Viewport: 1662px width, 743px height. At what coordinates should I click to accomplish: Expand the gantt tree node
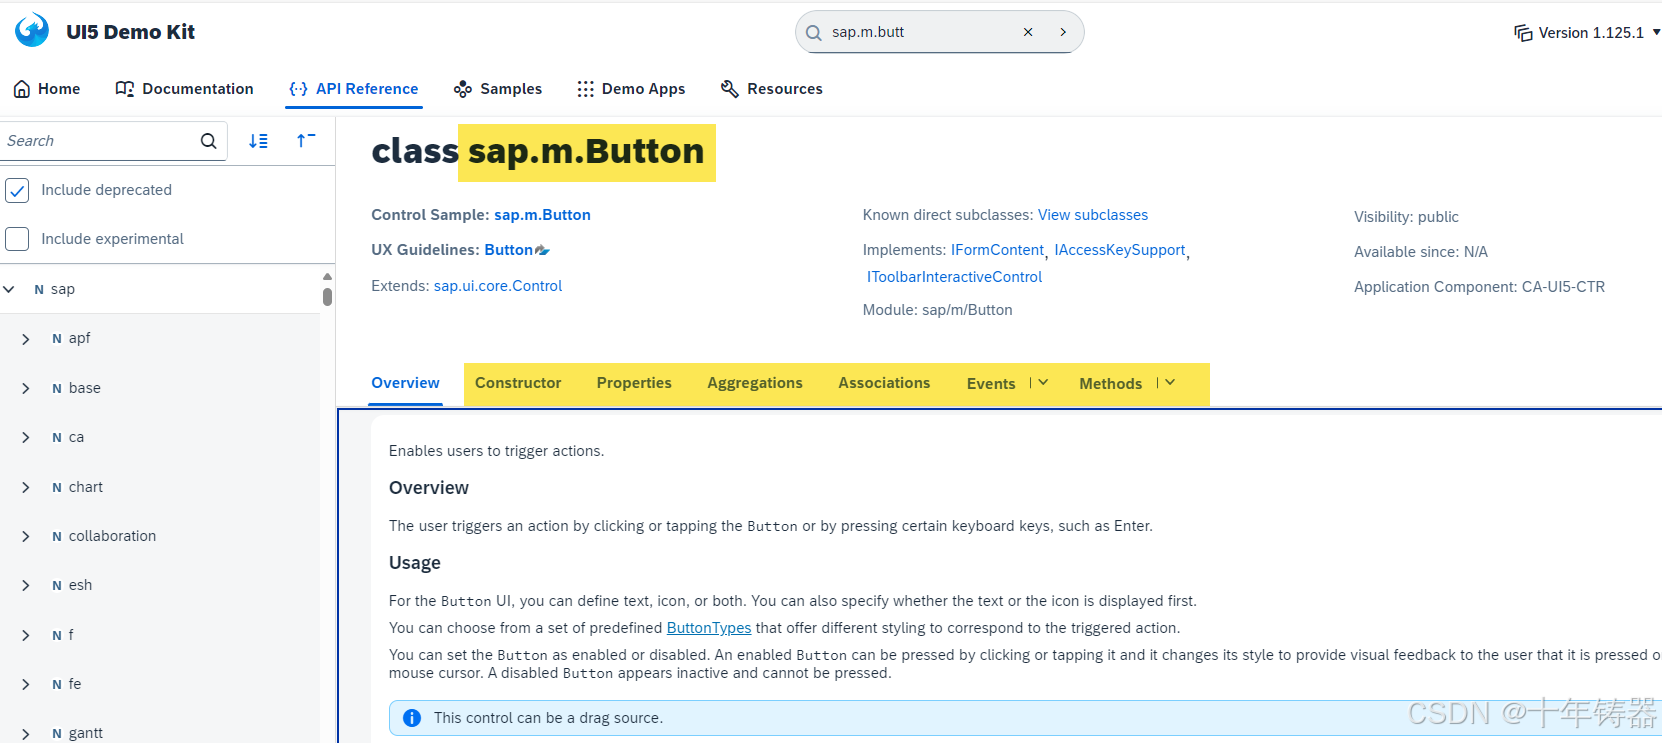pos(25,733)
